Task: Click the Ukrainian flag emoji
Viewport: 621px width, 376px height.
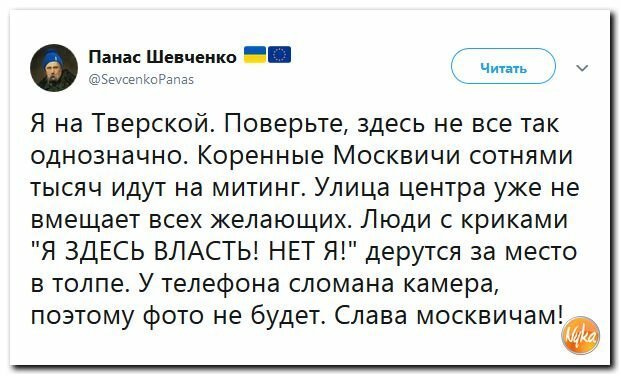Action: [x=255, y=55]
